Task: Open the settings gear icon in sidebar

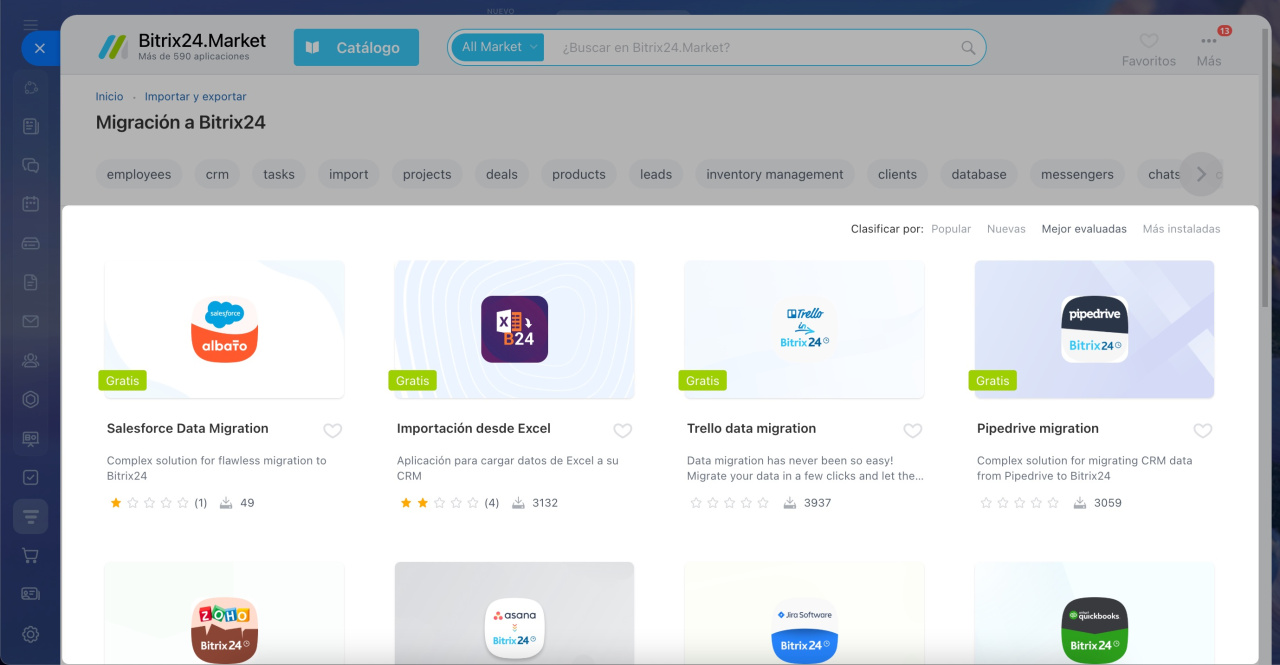Action: coord(31,634)
